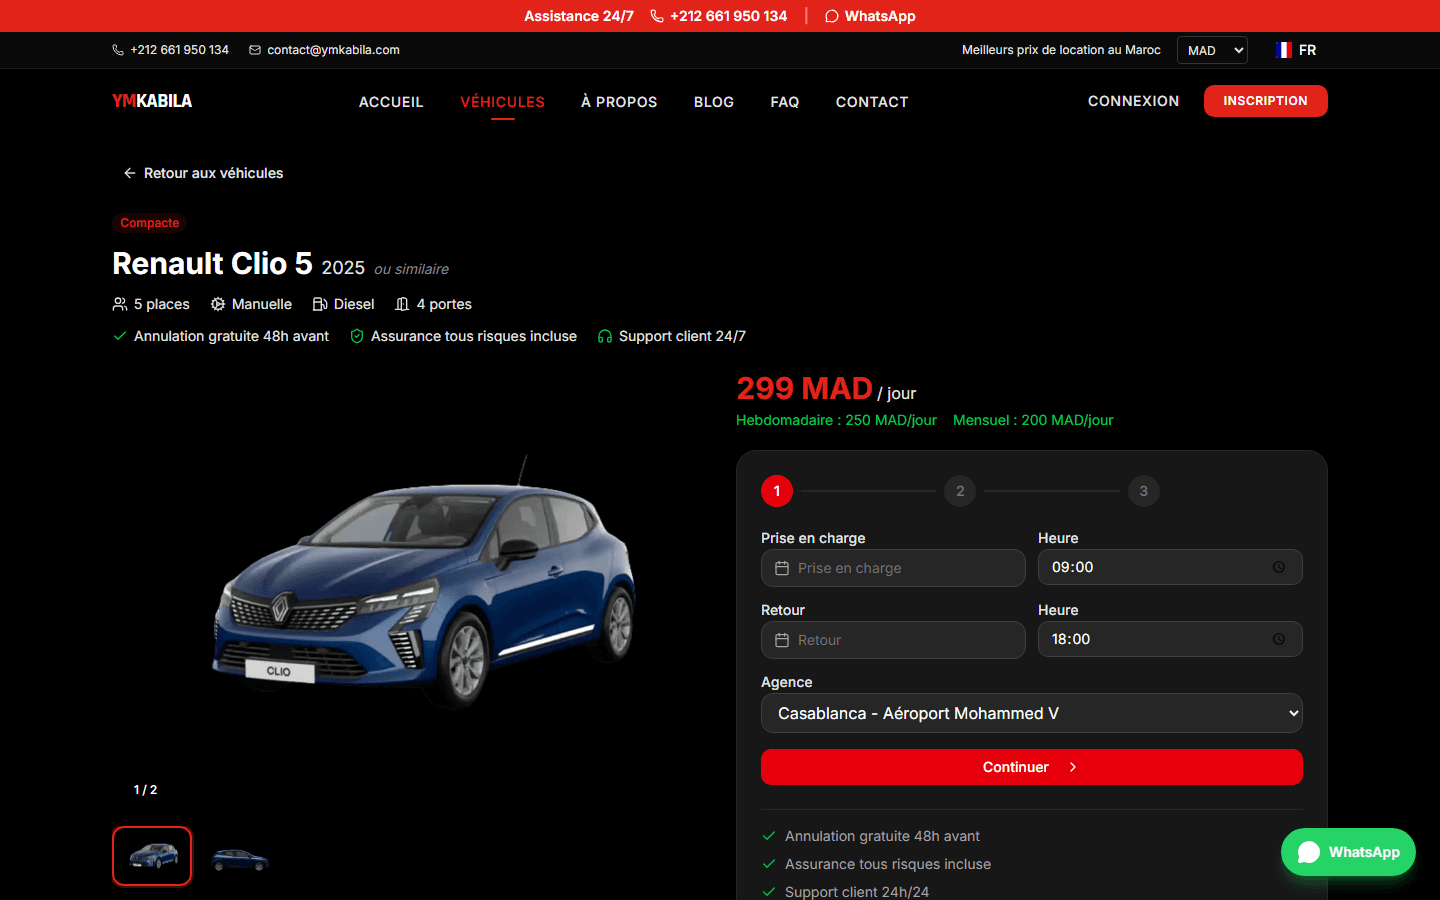Click Retour aux véhicules link
The height and width of the screenshot is (900, 1440).
[203, 173]
